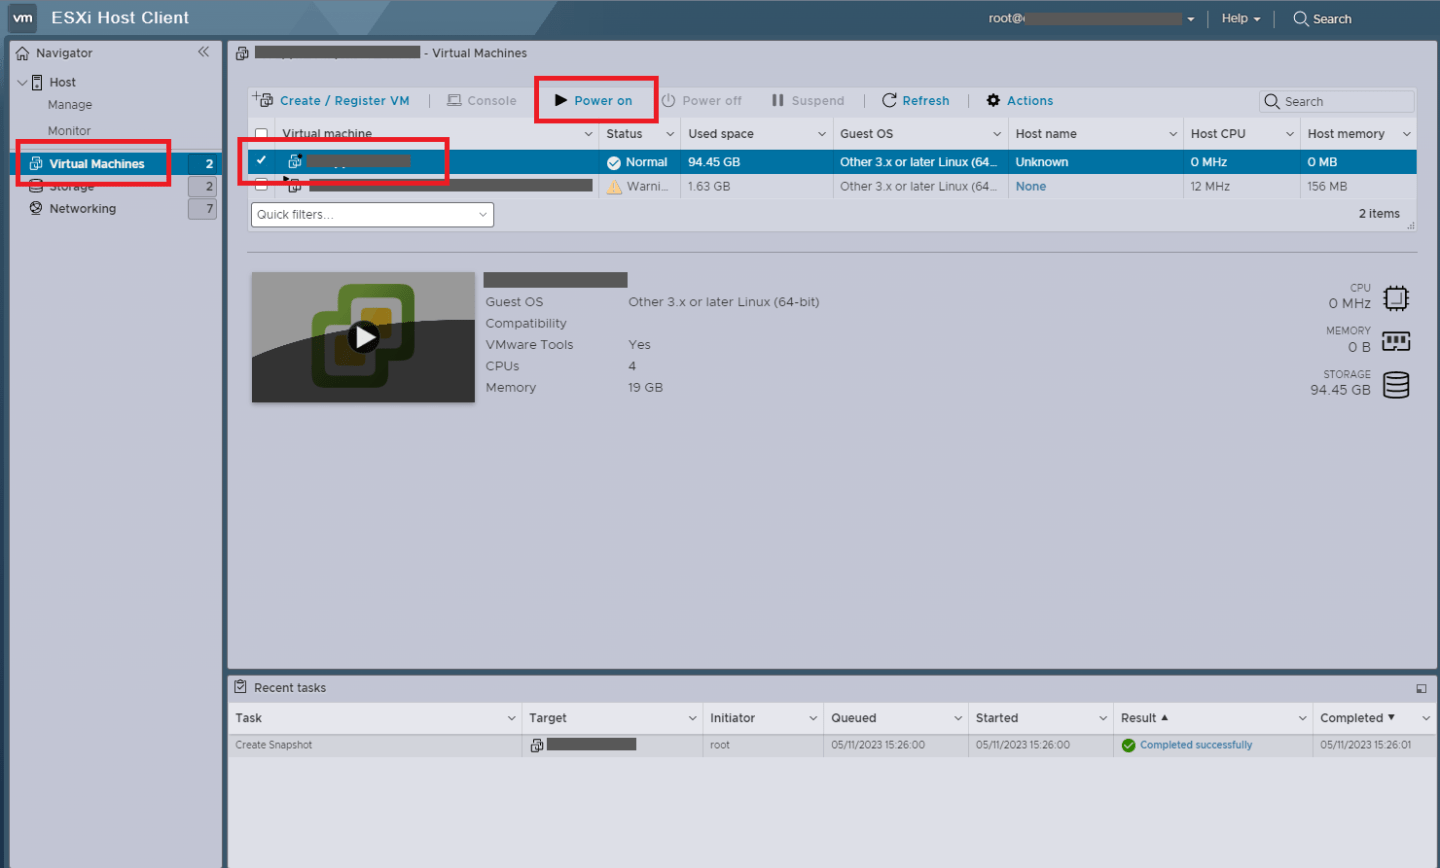
Task: Check the checkbox for the warning-status VM
Action: pos(261,185)
